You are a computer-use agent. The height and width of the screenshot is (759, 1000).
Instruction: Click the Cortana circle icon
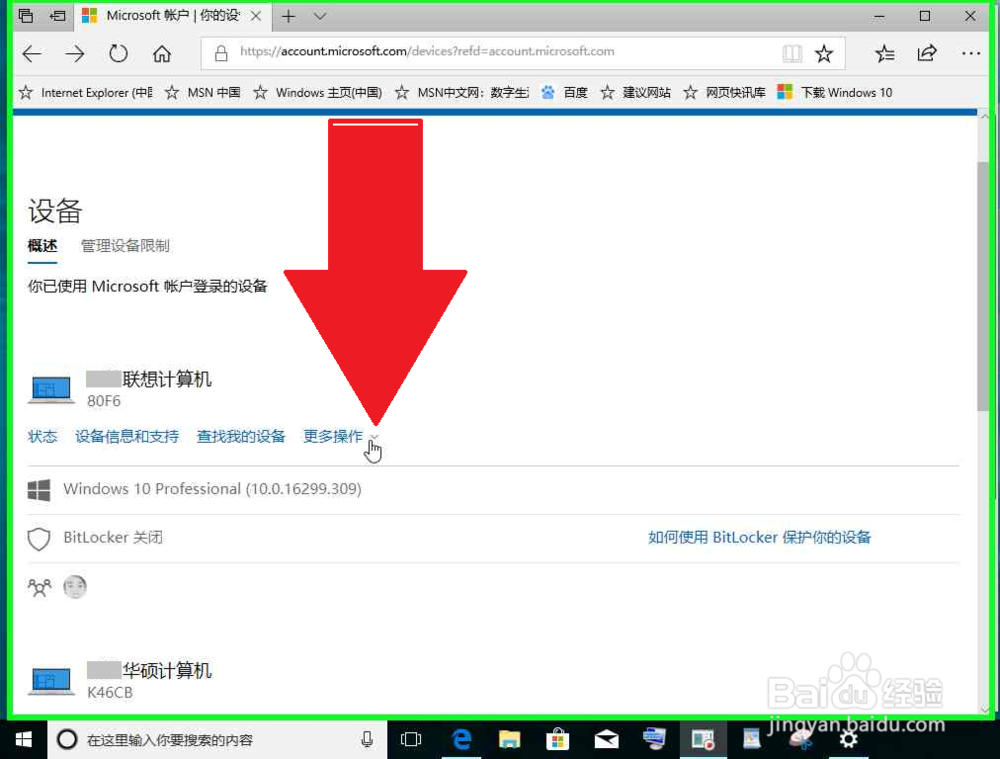click(x=67, y=740)
